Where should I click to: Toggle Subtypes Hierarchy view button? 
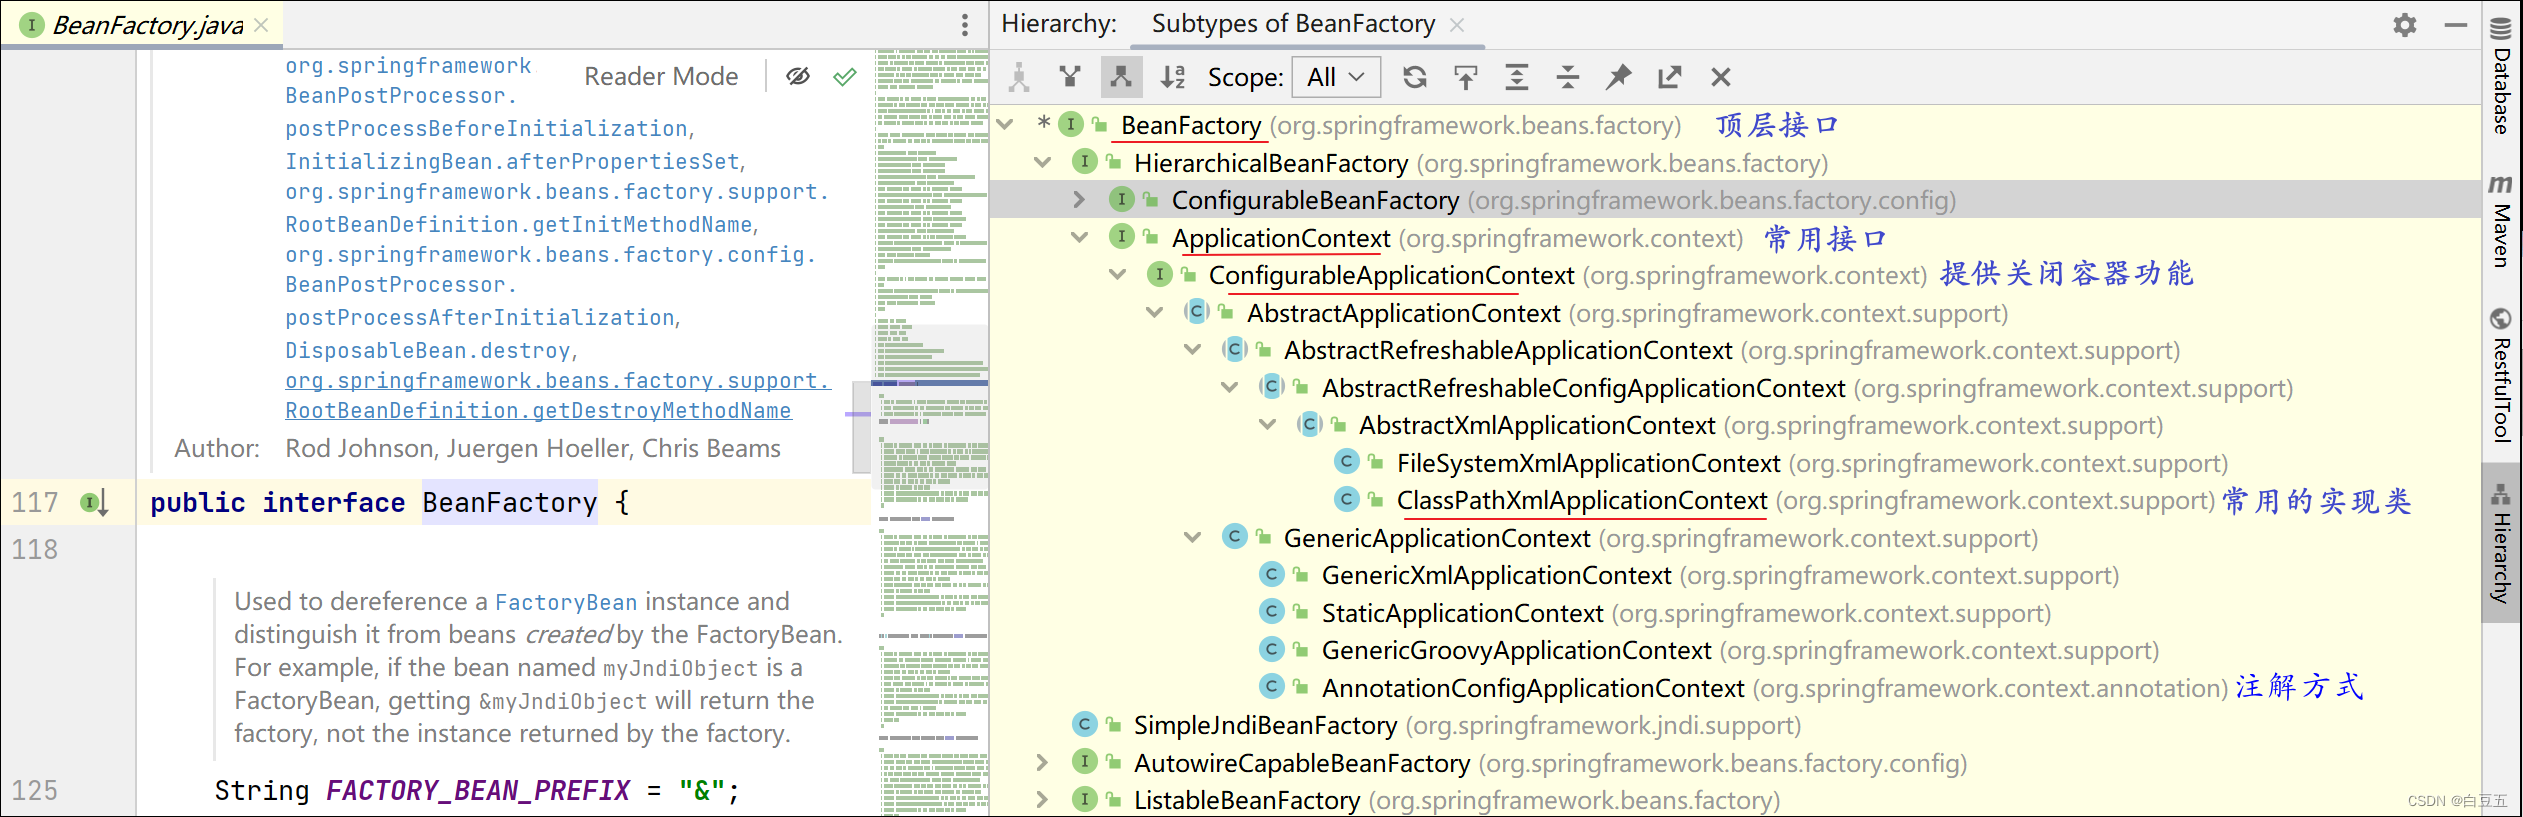(1121, 77)
